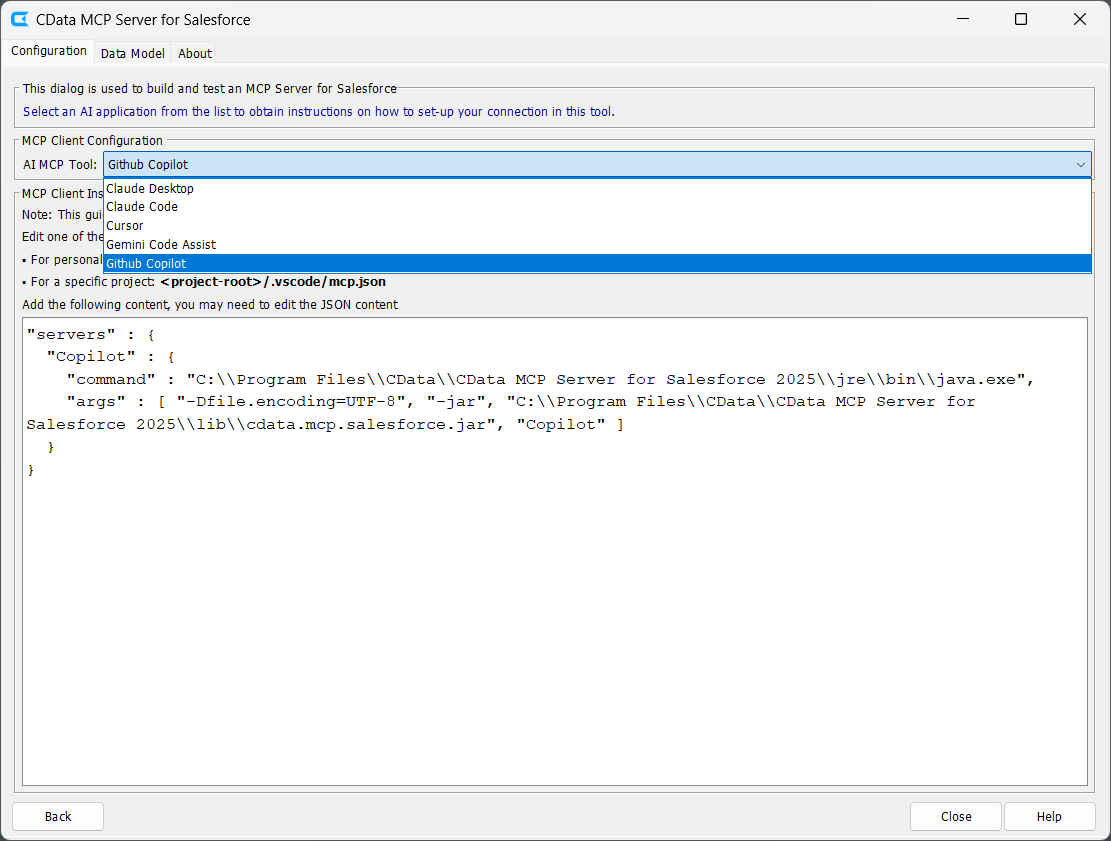Go to the About tab
Image resolution: width=1111 pixels, height=841 pixels.
click(195, 53)
